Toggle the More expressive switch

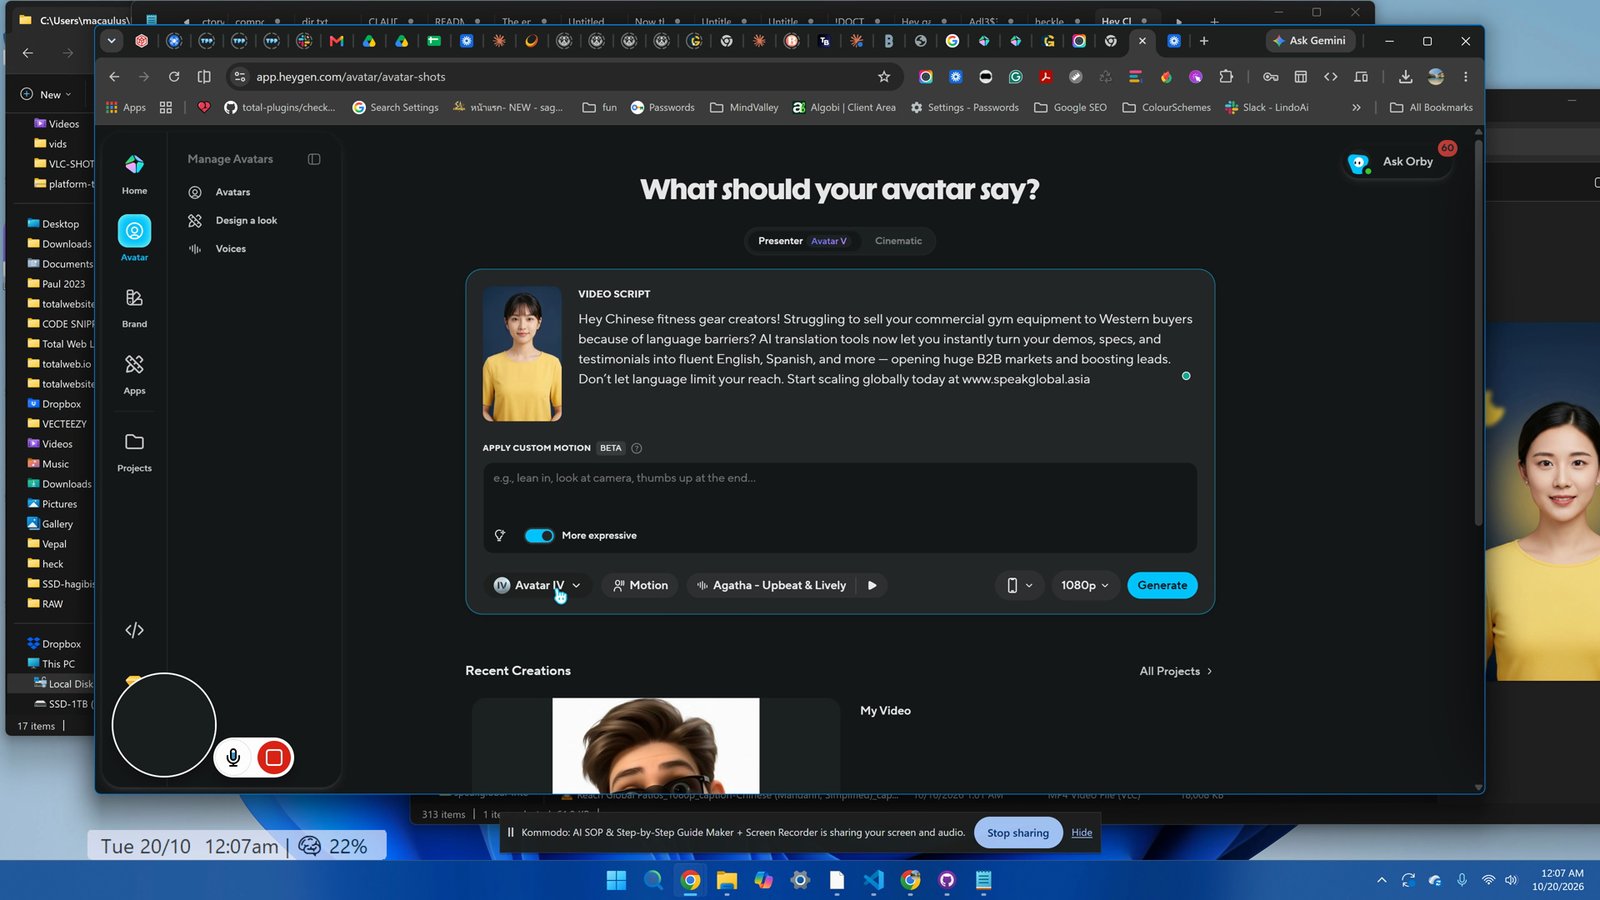pos(539,536)
